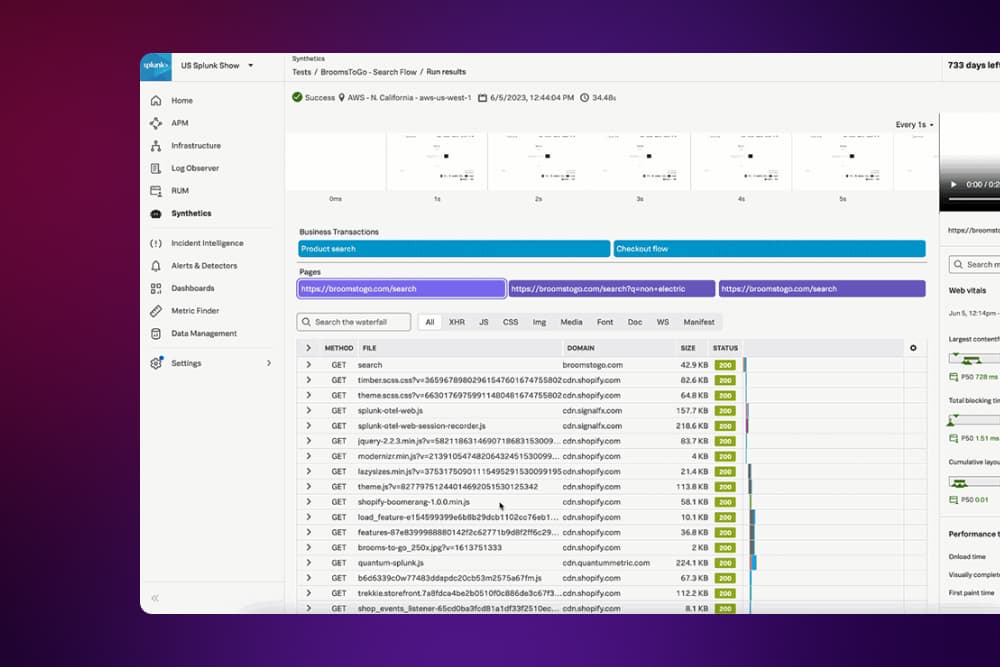Open the Every 1s interval dropdown
Viewport: 1000px width, 667px height.
tap(914, 125)
